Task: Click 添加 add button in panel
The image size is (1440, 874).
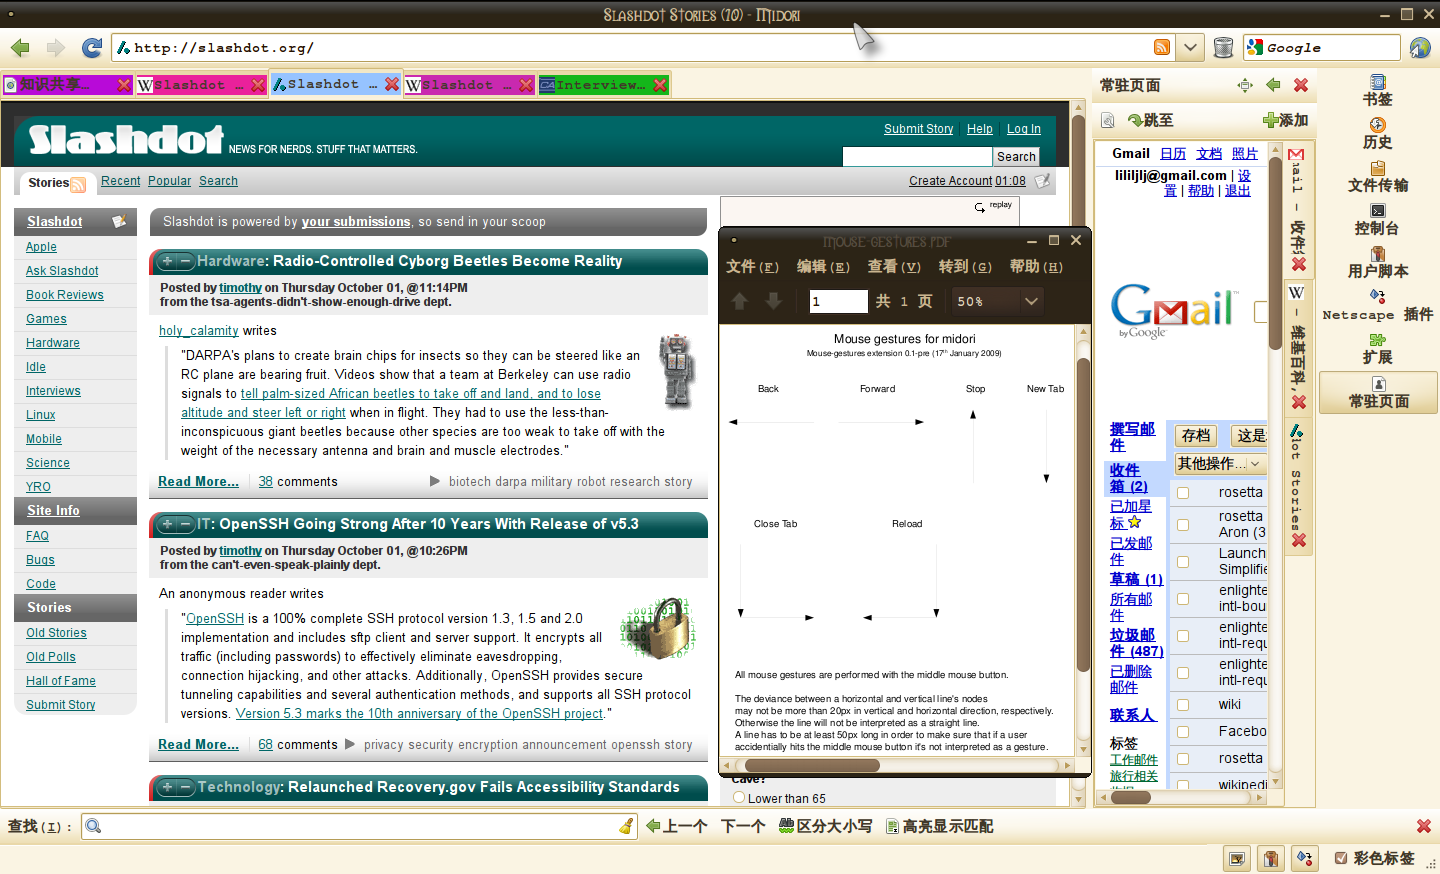Action: click(1285, 120)
